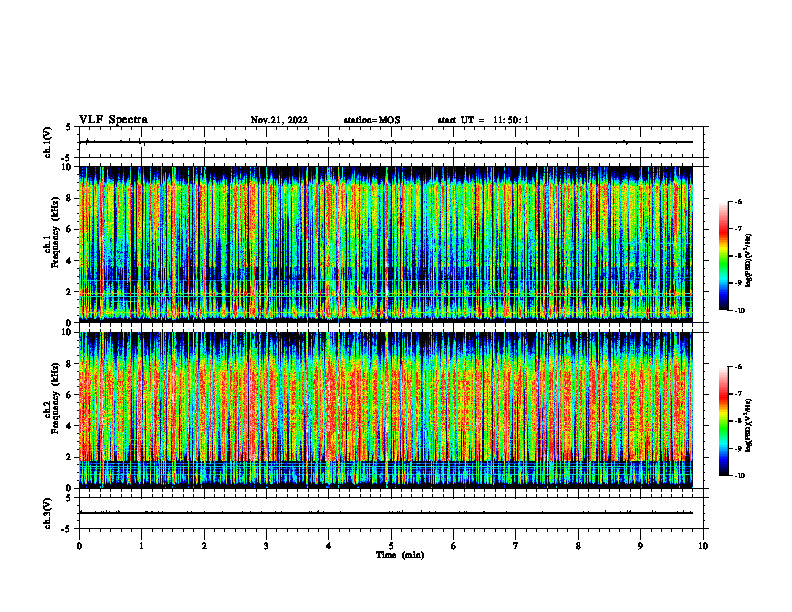The width and height of the screenshot is (792, 612).
Task: Click inside the ch.2 spectrogram panel
Action: coord(386,410)
